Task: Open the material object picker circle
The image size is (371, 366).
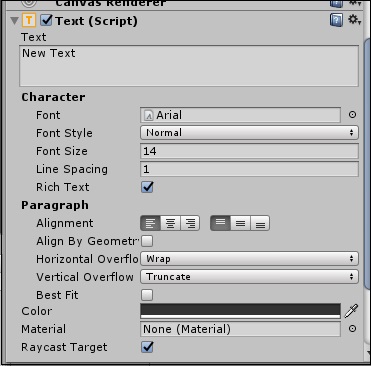Action: (352, 329)
